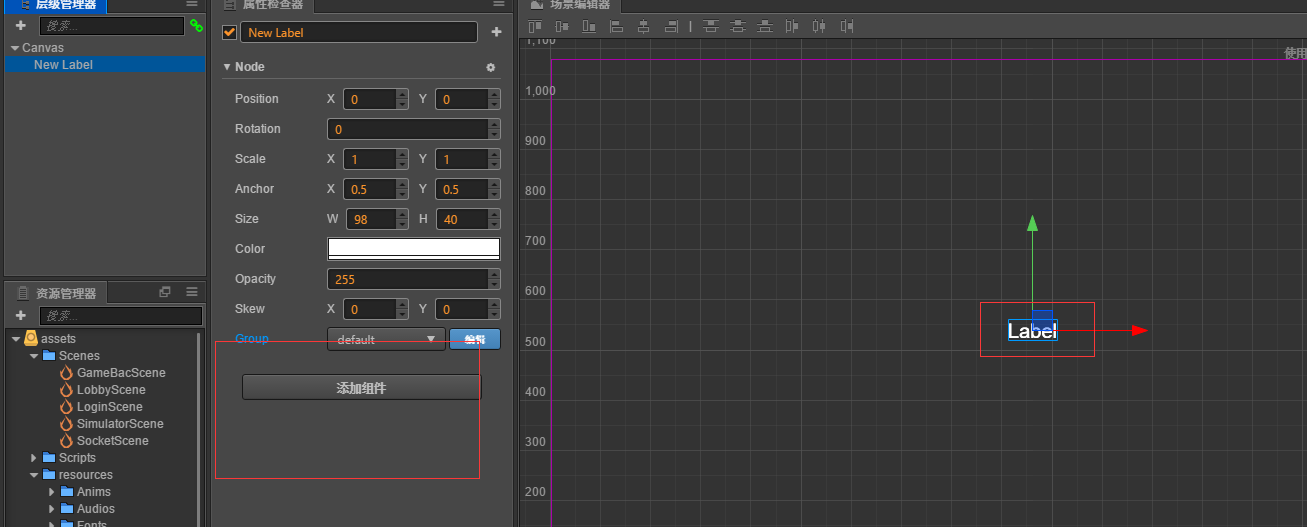Click the Position Y stepper arrows
Viewport: 1307px width, 527px height.
tap(494, 99)
